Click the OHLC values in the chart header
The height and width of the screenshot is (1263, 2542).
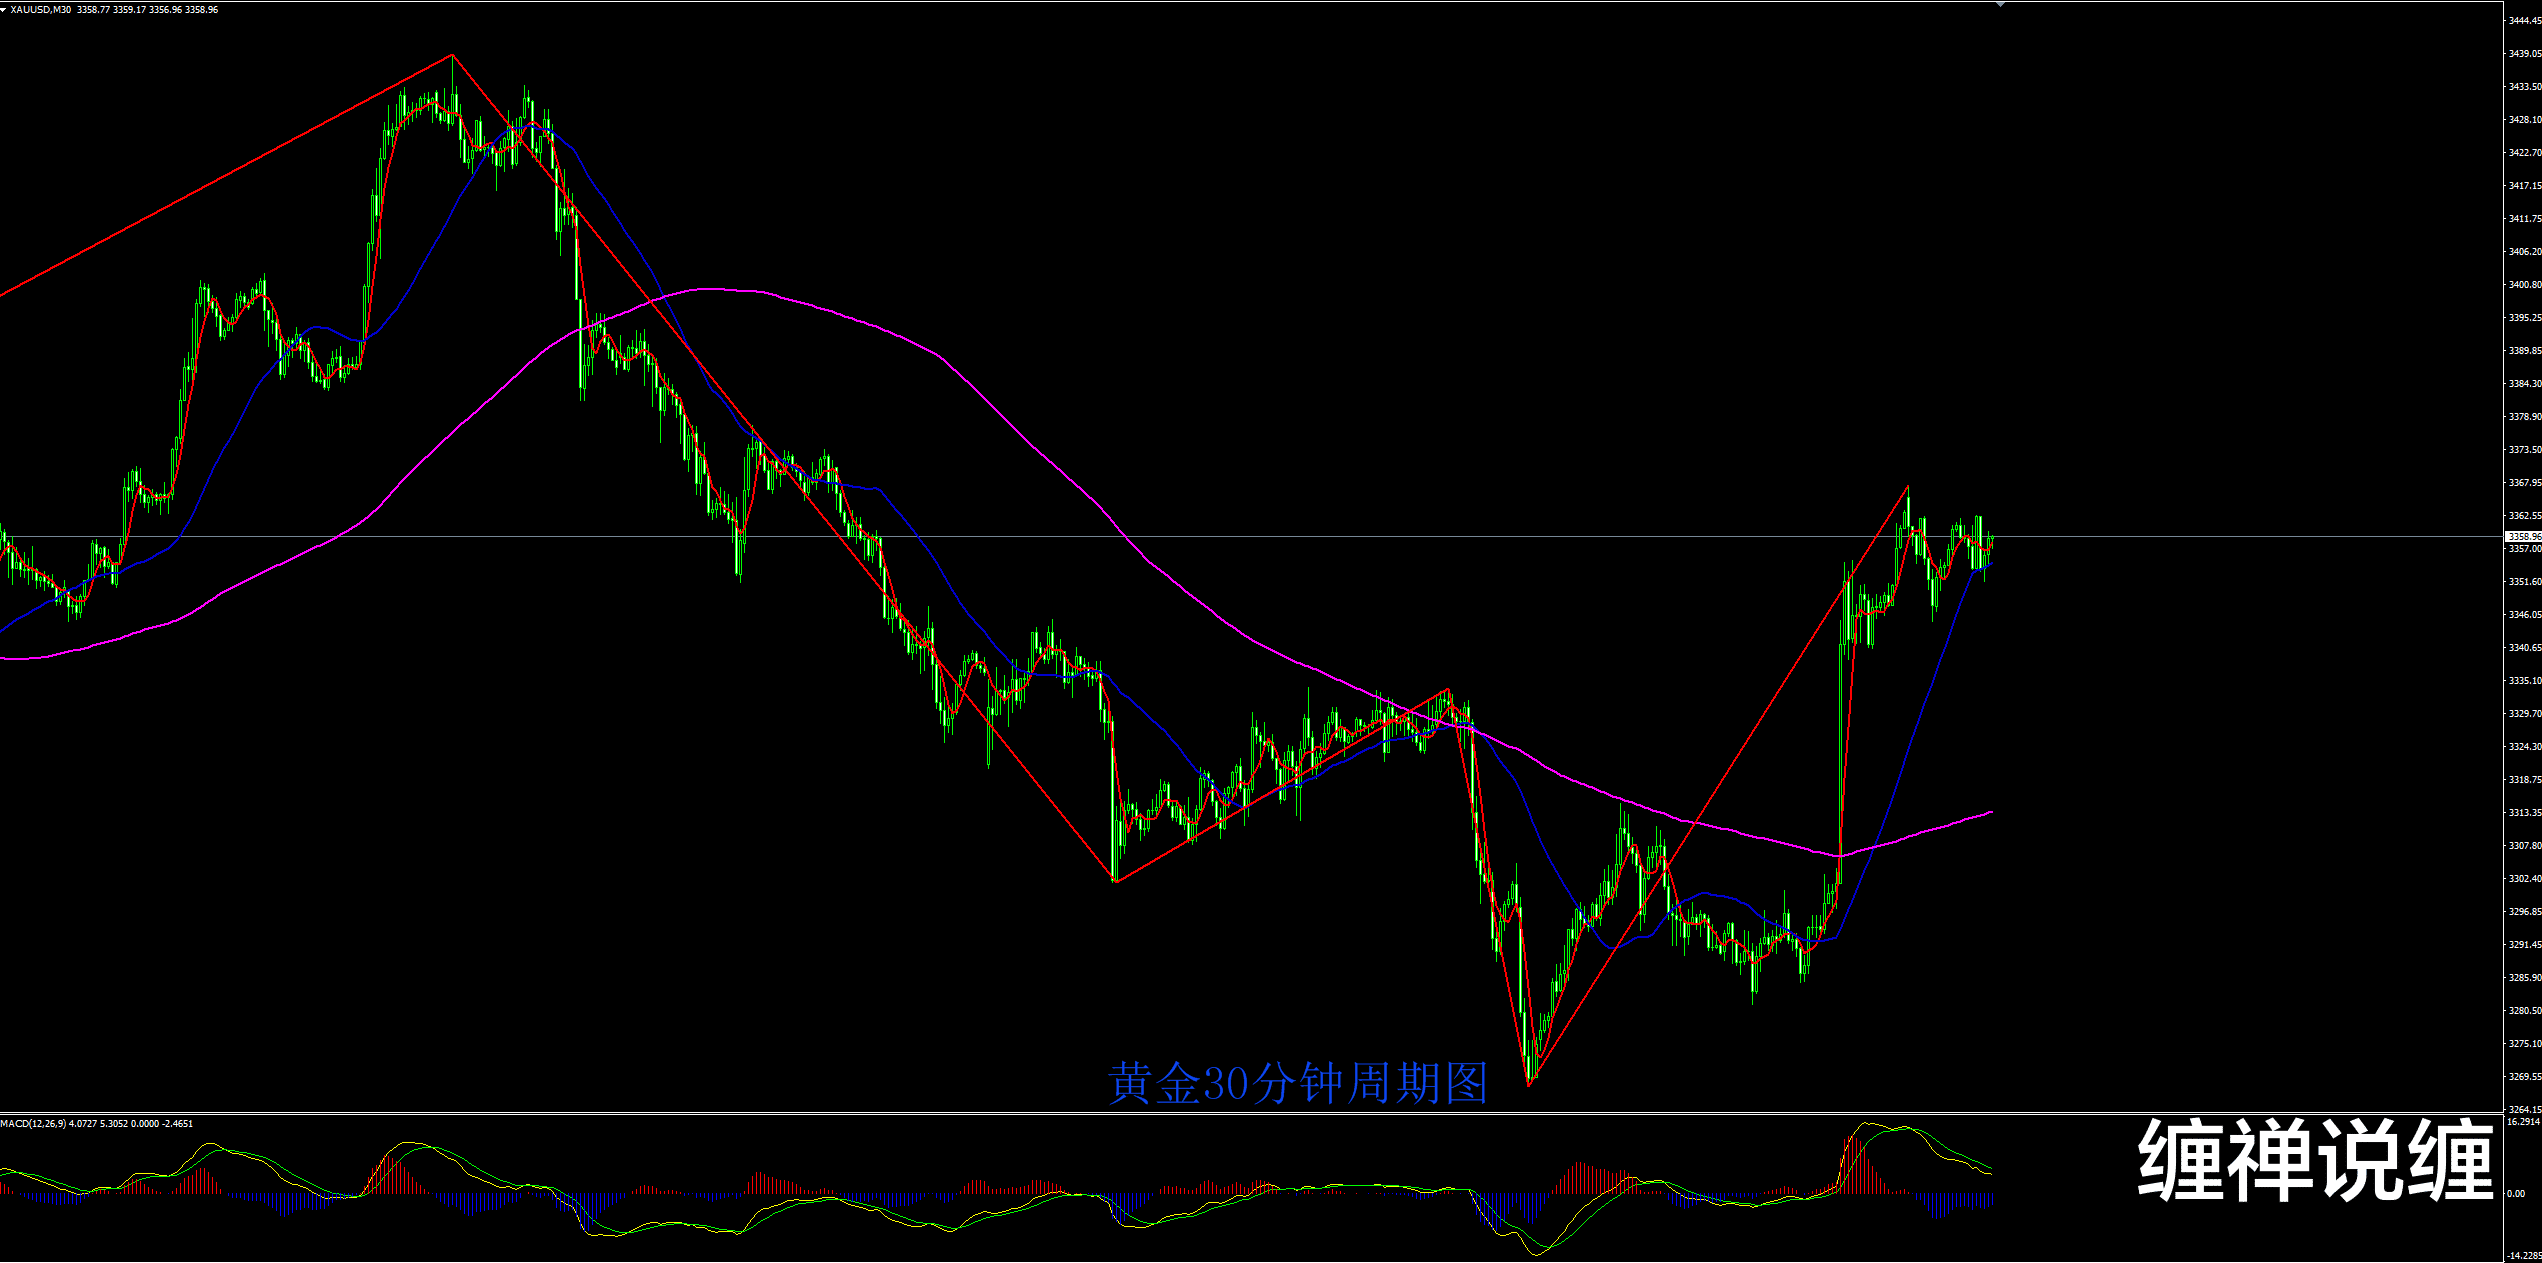pos(147,9)
